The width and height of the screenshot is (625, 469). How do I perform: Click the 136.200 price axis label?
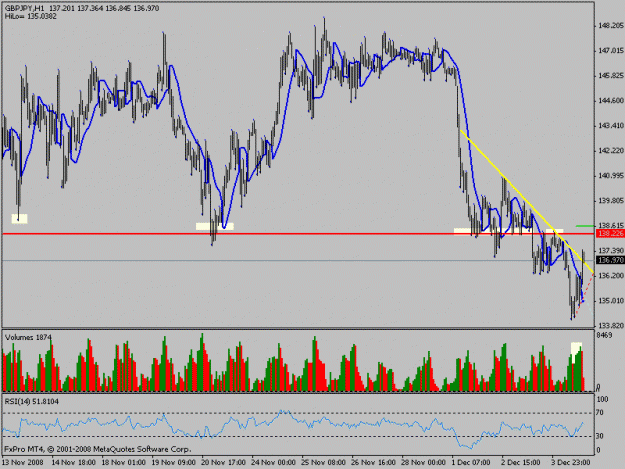pos(610,276)
